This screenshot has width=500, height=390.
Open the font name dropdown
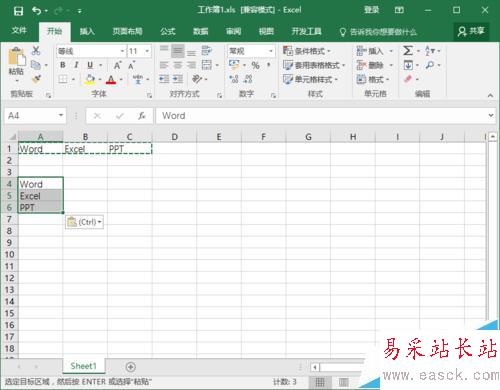tap(122, 51)
